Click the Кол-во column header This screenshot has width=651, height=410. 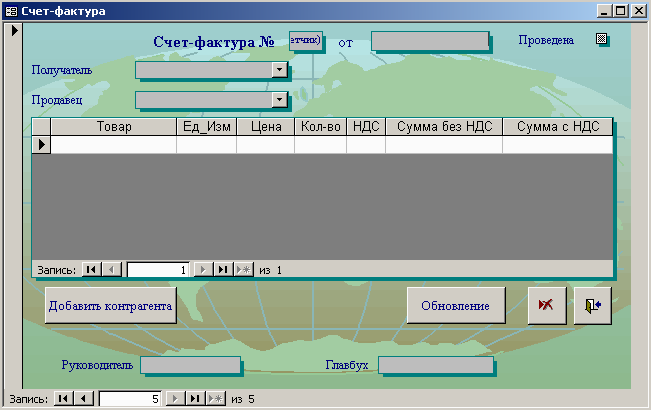coord(321,127)
